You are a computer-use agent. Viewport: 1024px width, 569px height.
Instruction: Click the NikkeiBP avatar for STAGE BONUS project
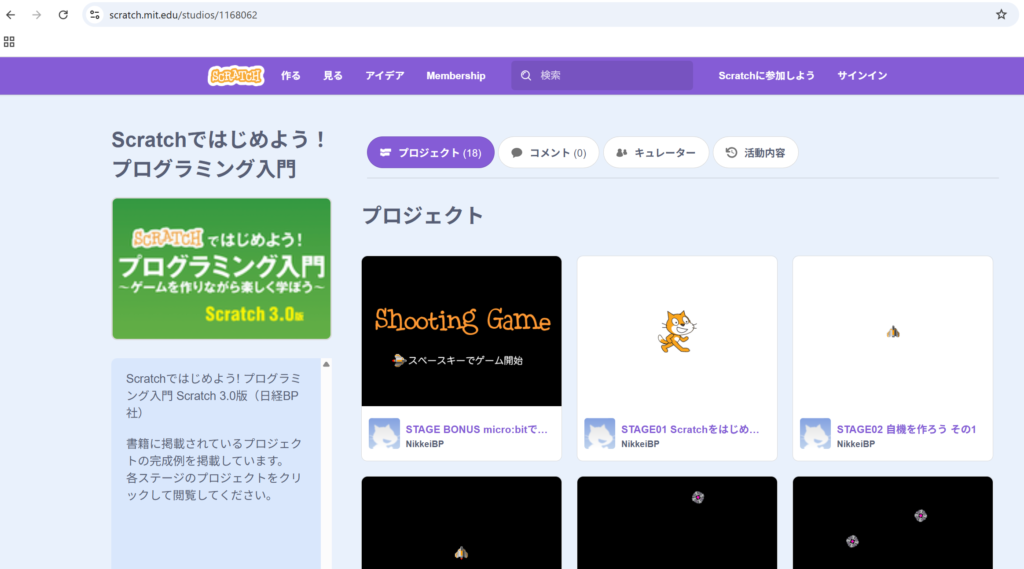[x=384, y=434]
